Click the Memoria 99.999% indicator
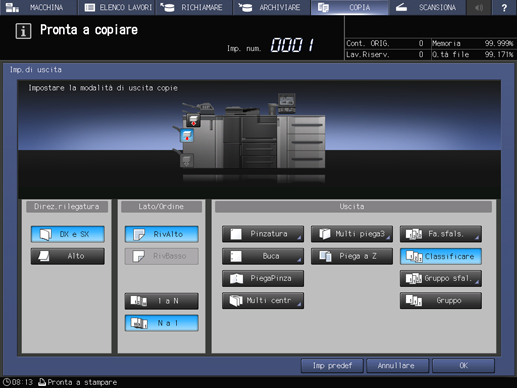The width and height of the screenshot is (517, 388). pos(473,43)
